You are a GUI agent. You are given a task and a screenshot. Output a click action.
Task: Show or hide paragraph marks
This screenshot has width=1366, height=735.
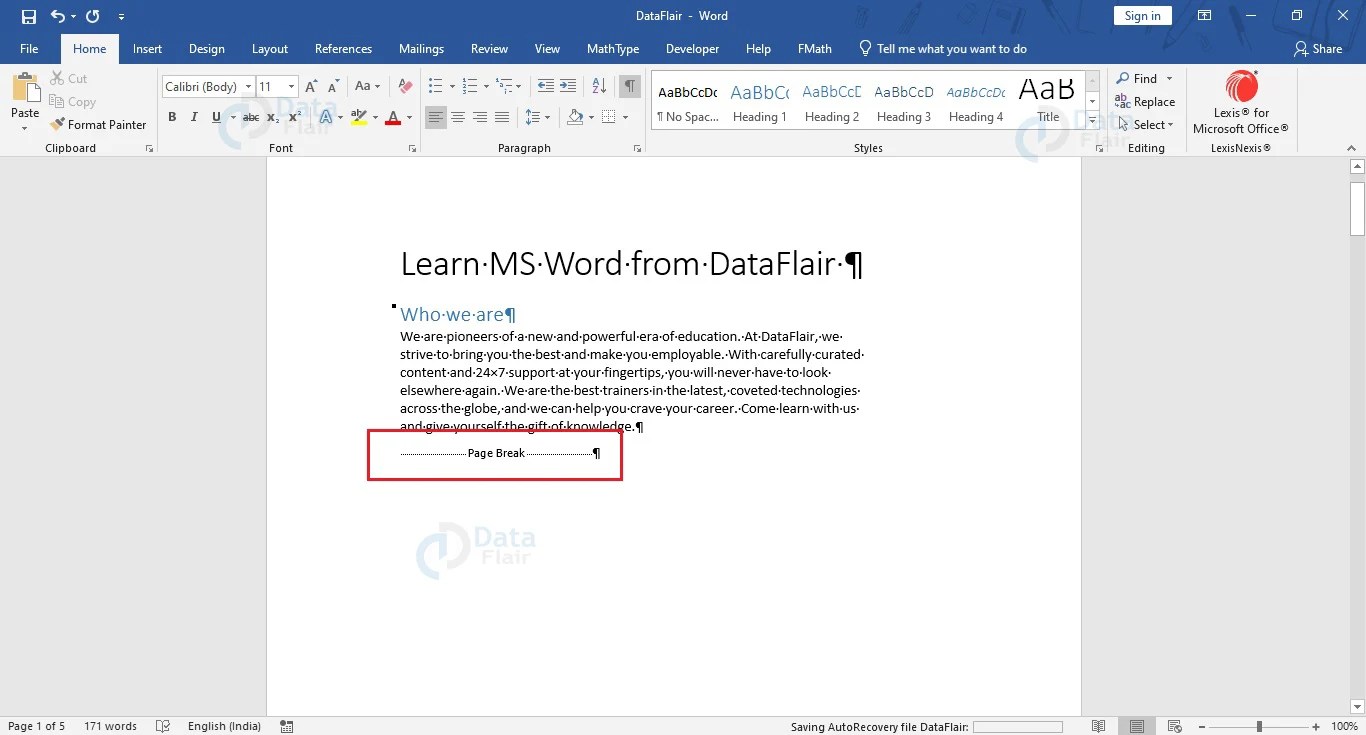[629, 86]
